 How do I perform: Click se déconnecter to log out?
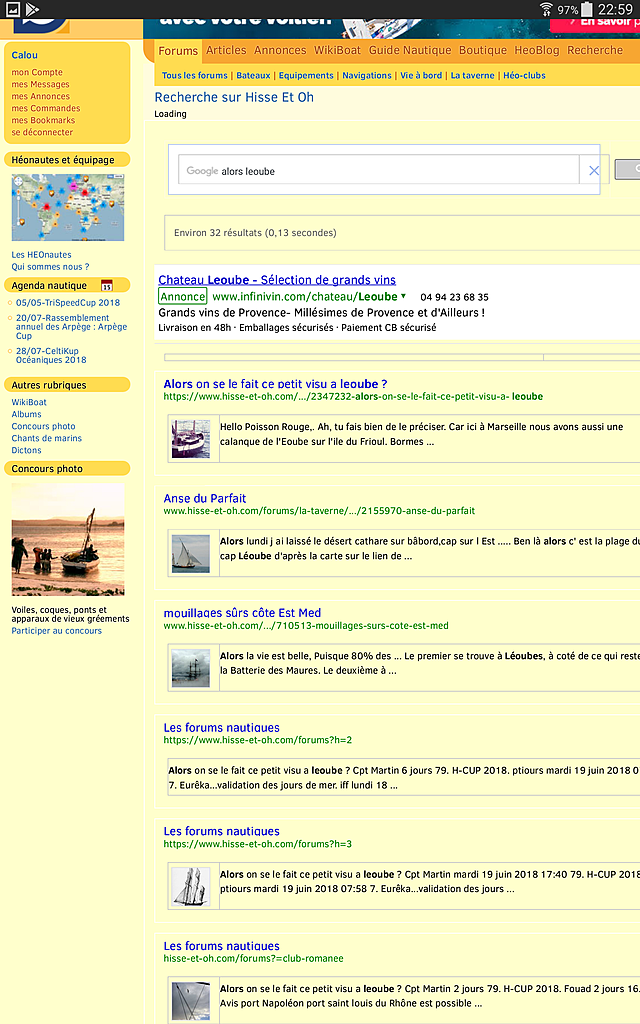click(x=42, y=132)
